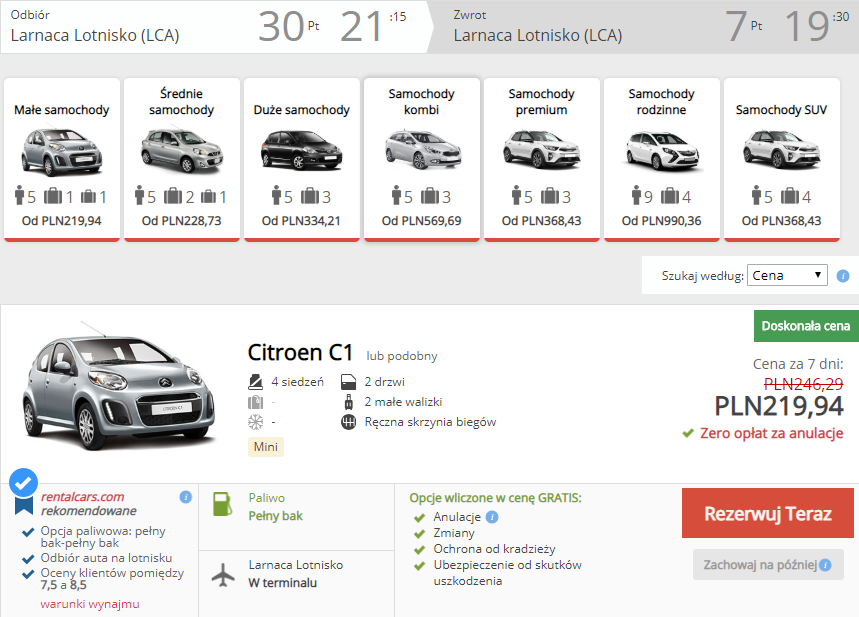The image size is (859, 617).
Task: Click info icon beside rentalcars.com rekomendowane
Action: 186,497
